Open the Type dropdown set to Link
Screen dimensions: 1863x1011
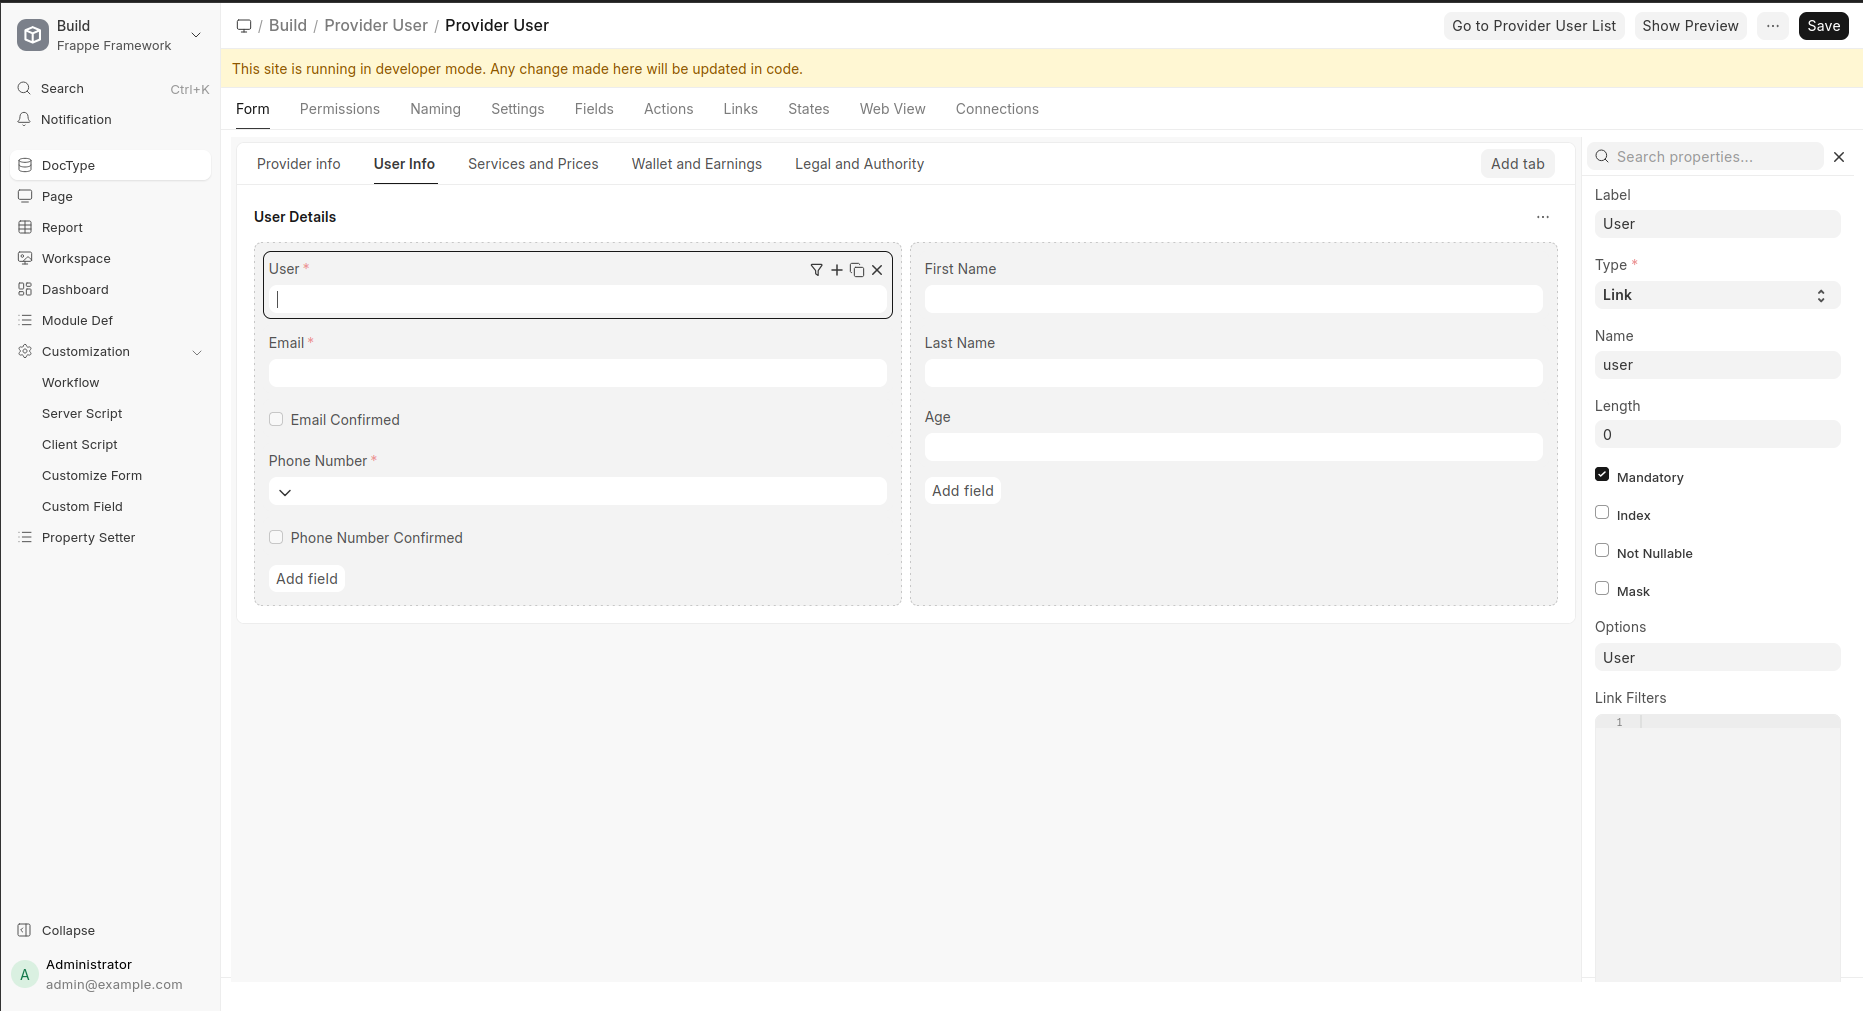[x=1716, y=295]
